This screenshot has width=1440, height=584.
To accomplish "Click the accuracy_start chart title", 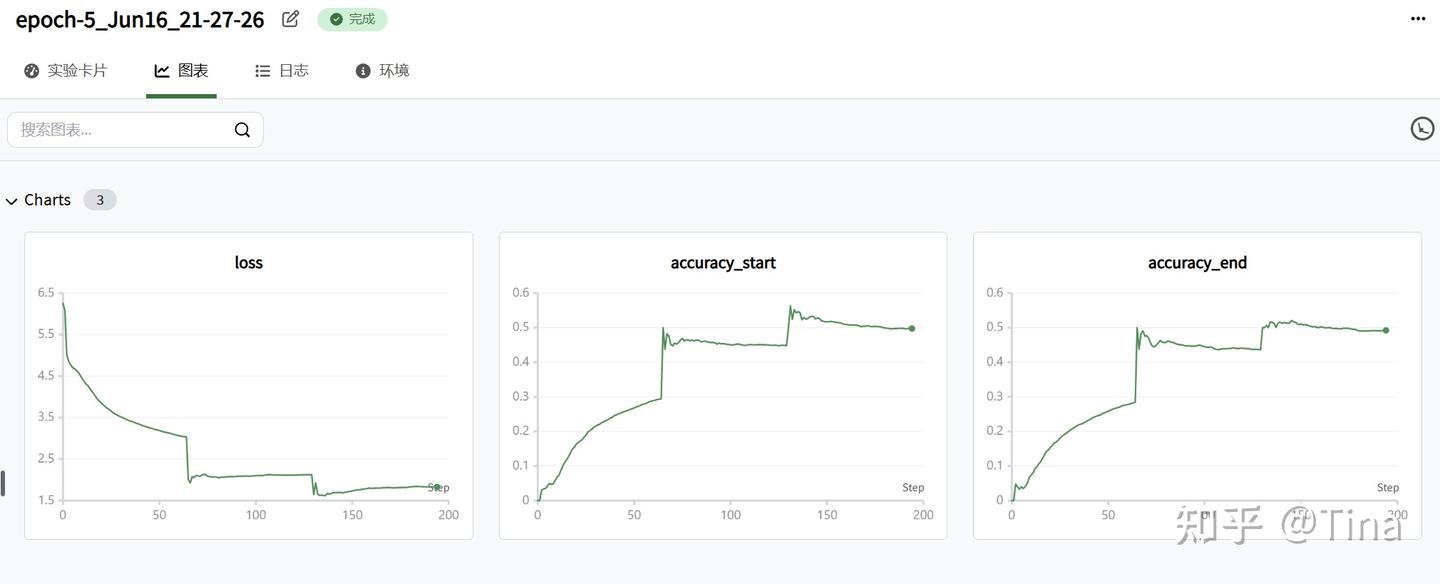I will click(723, 263).
